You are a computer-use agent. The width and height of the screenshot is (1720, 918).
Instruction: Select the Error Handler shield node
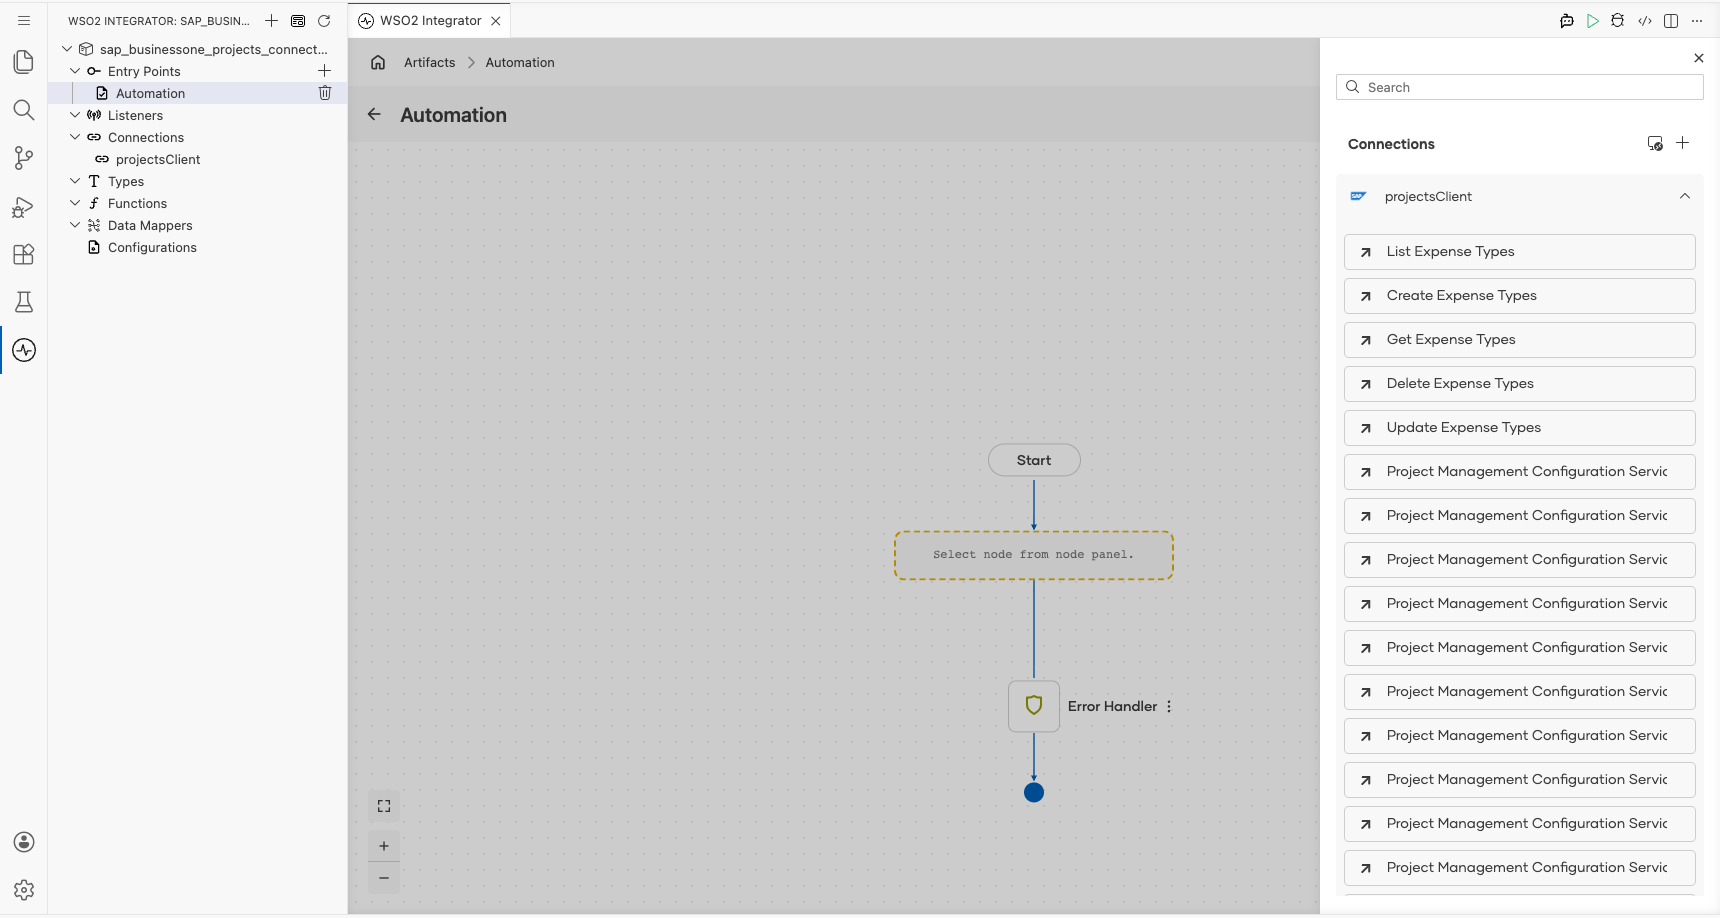click(1034, 706)
